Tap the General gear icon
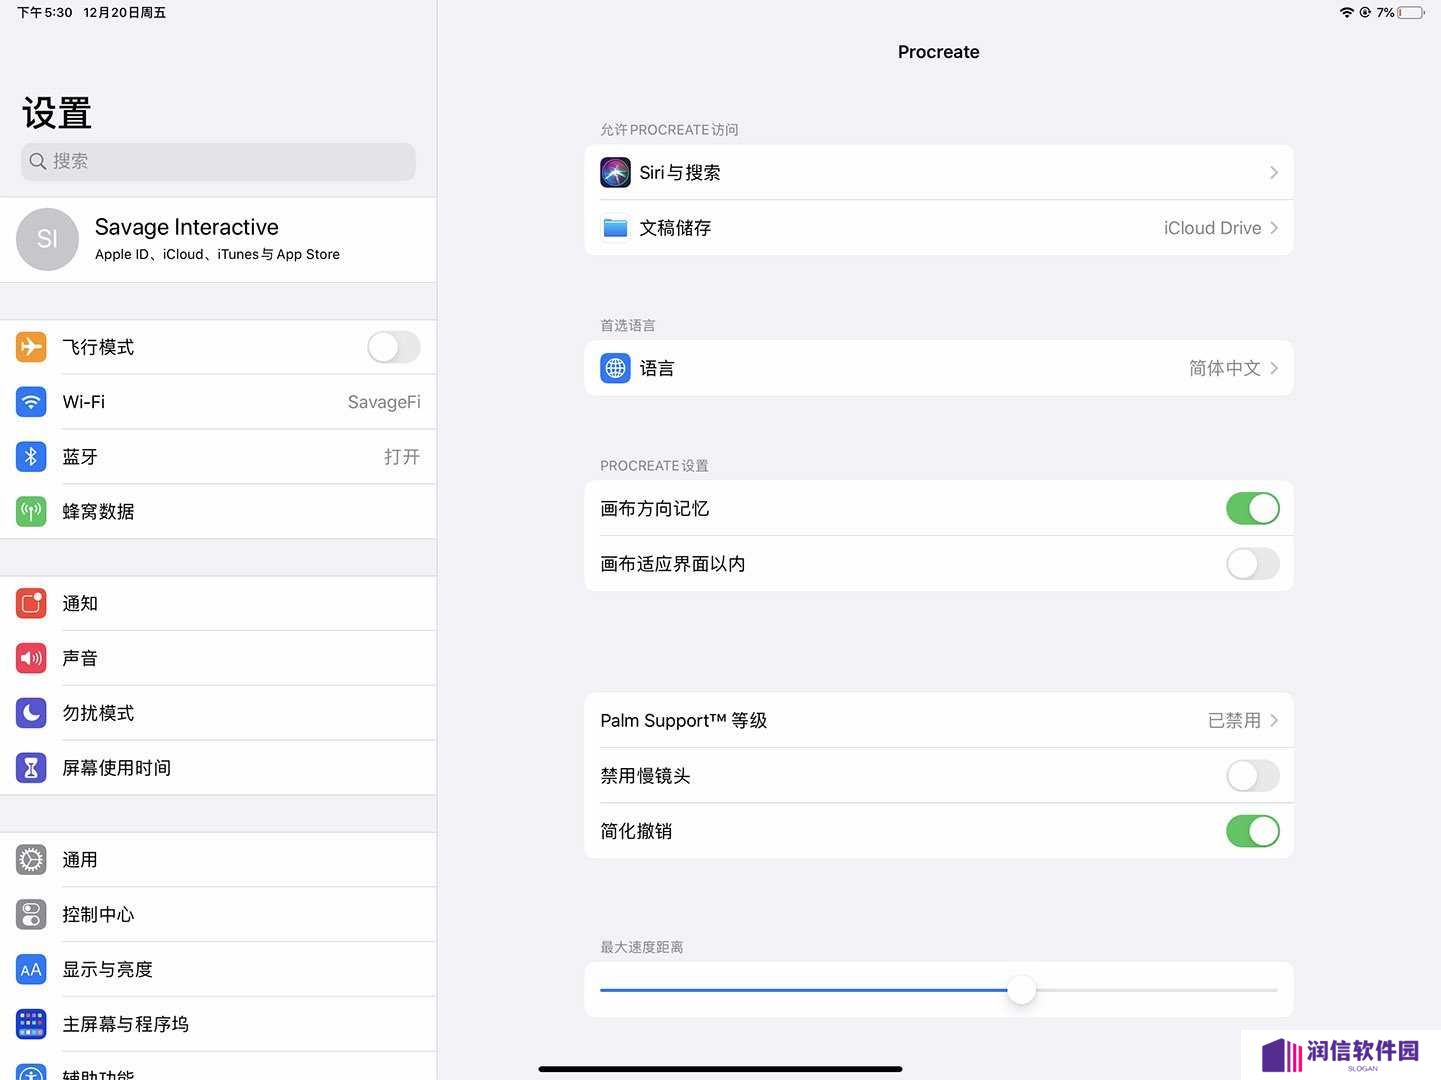The height and width of the screenshot is (1080, 1441). tap(31, 860)
